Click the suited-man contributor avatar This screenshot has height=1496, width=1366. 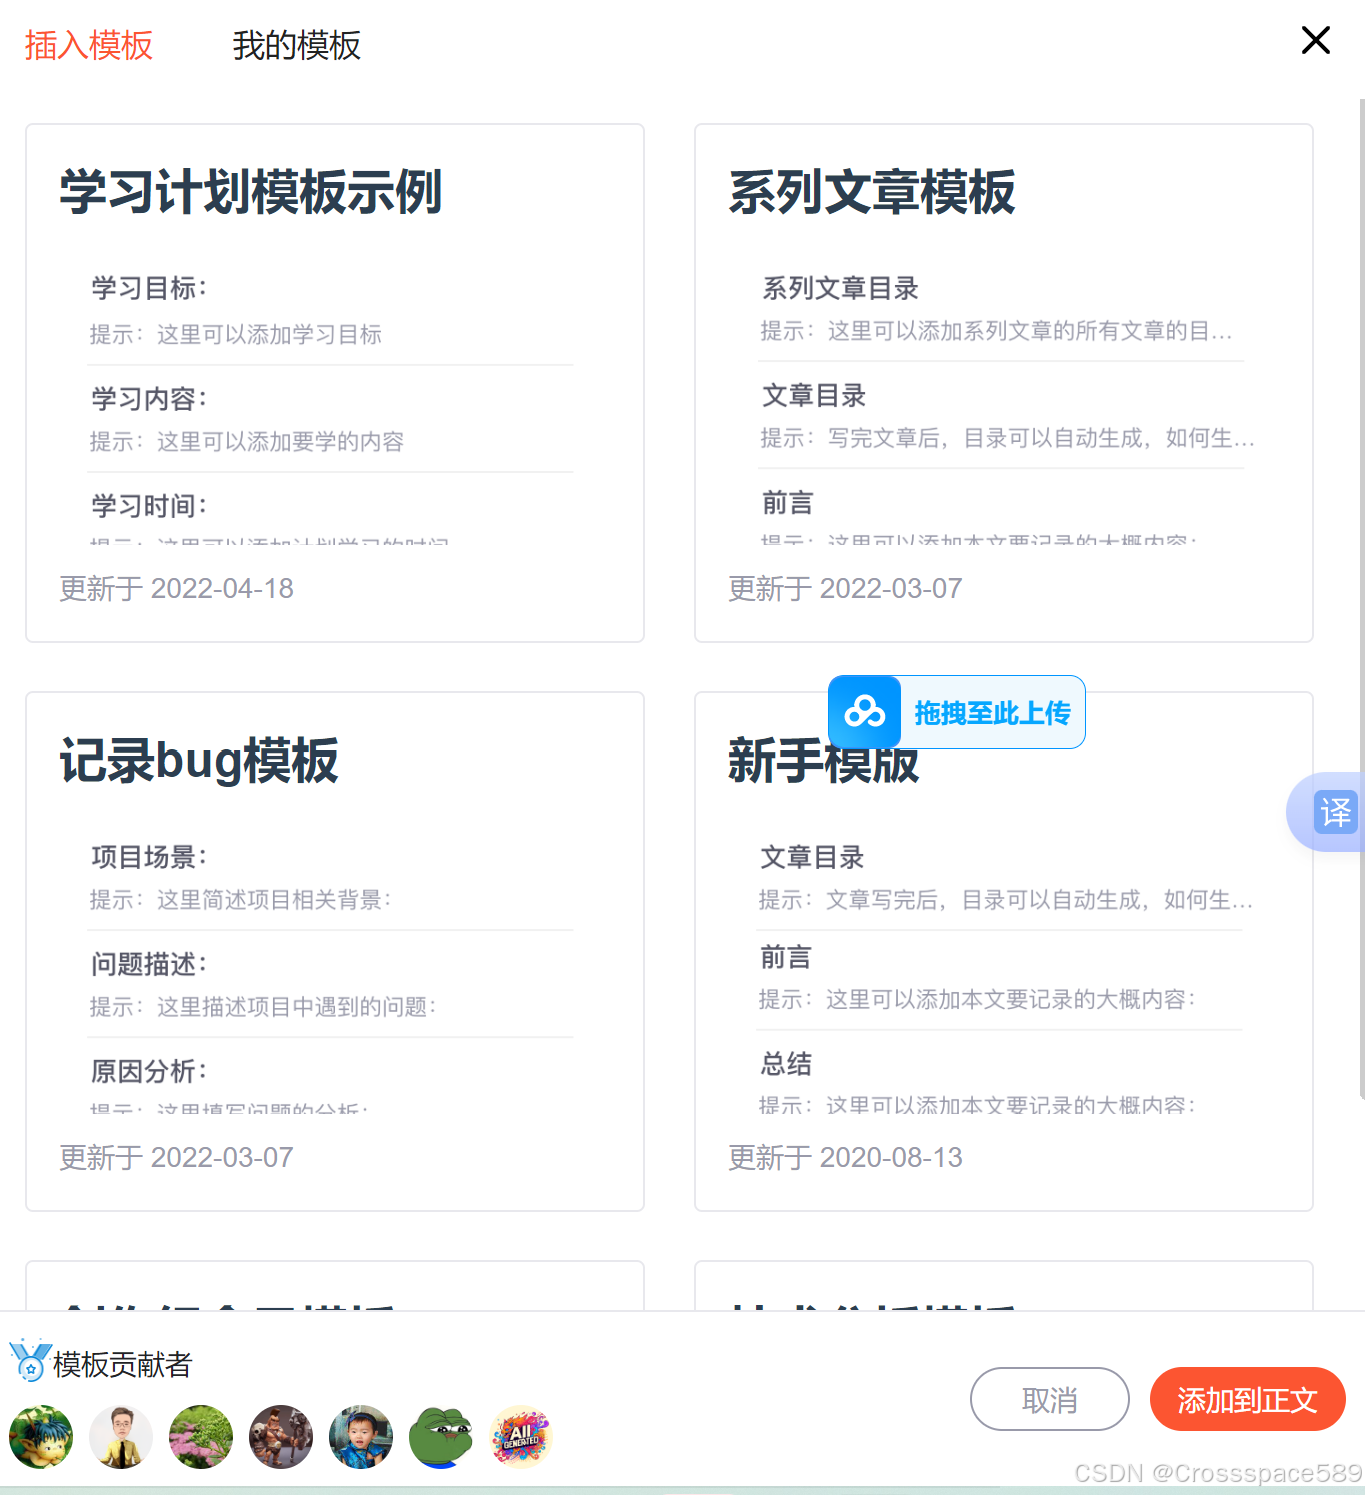click(120, 1437)
